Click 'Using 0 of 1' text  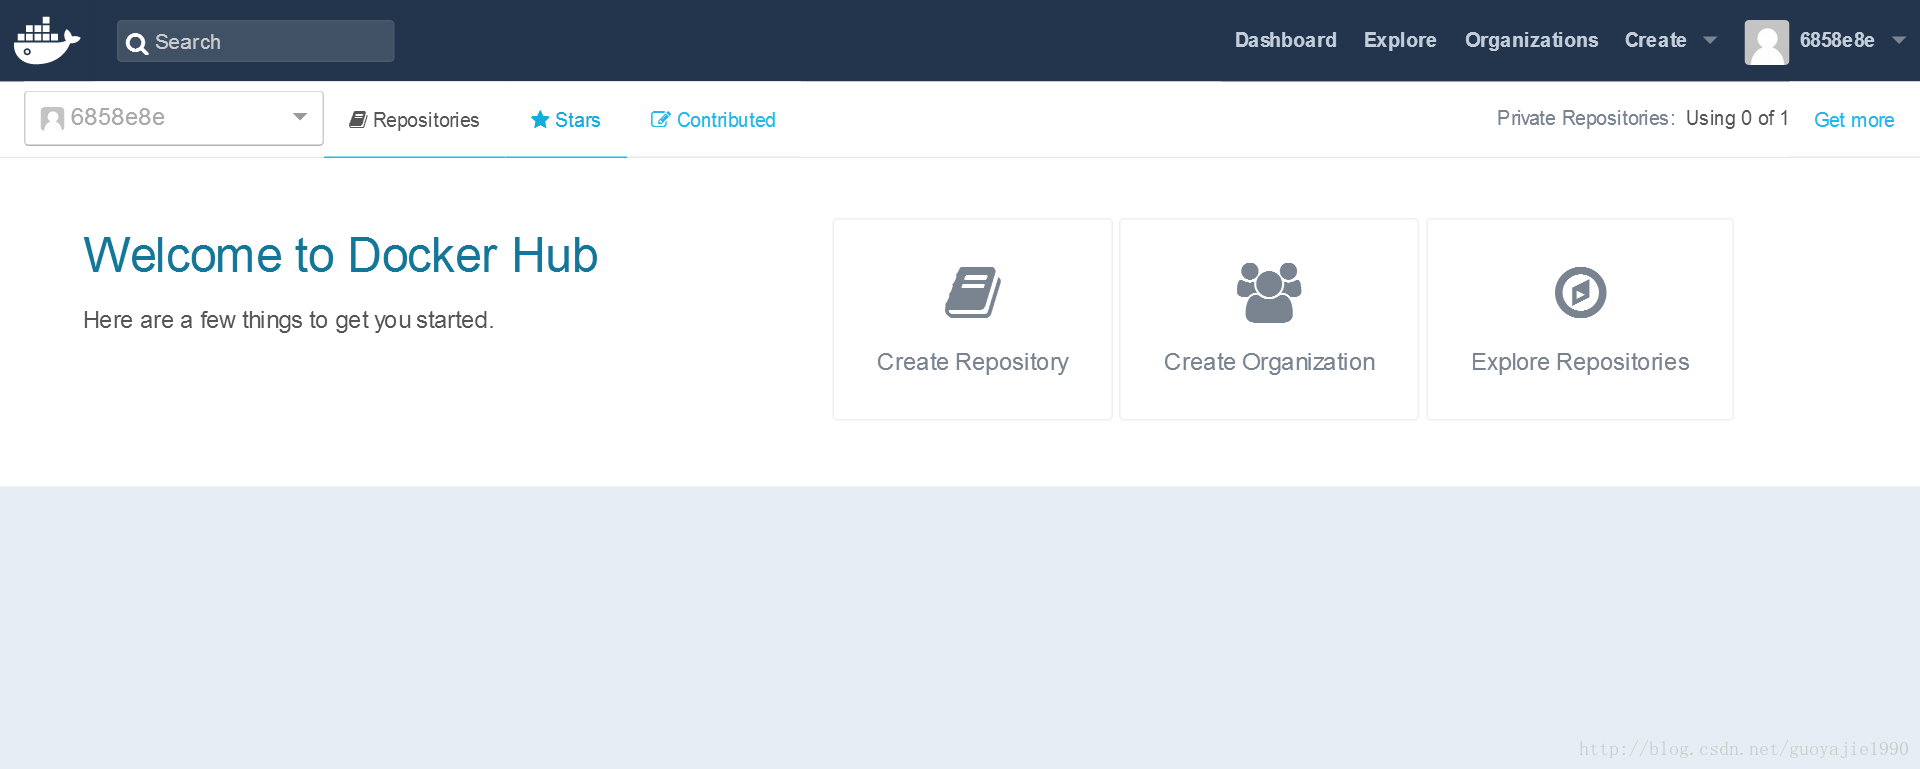pos(1737,118)
